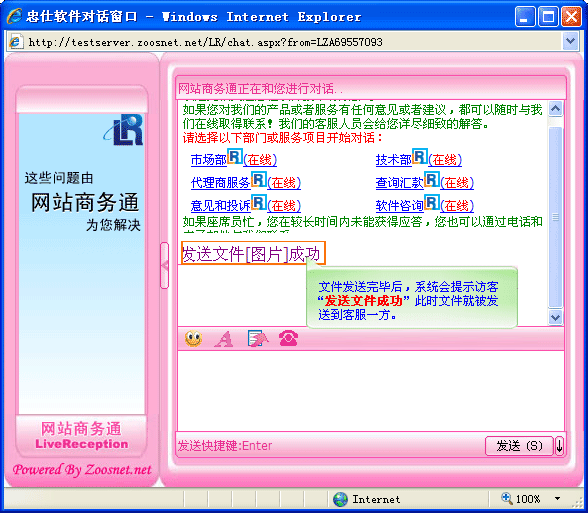Open the zoom level 100% dropdown
This screenshot has width=588, height=513.
coord(558,499)
